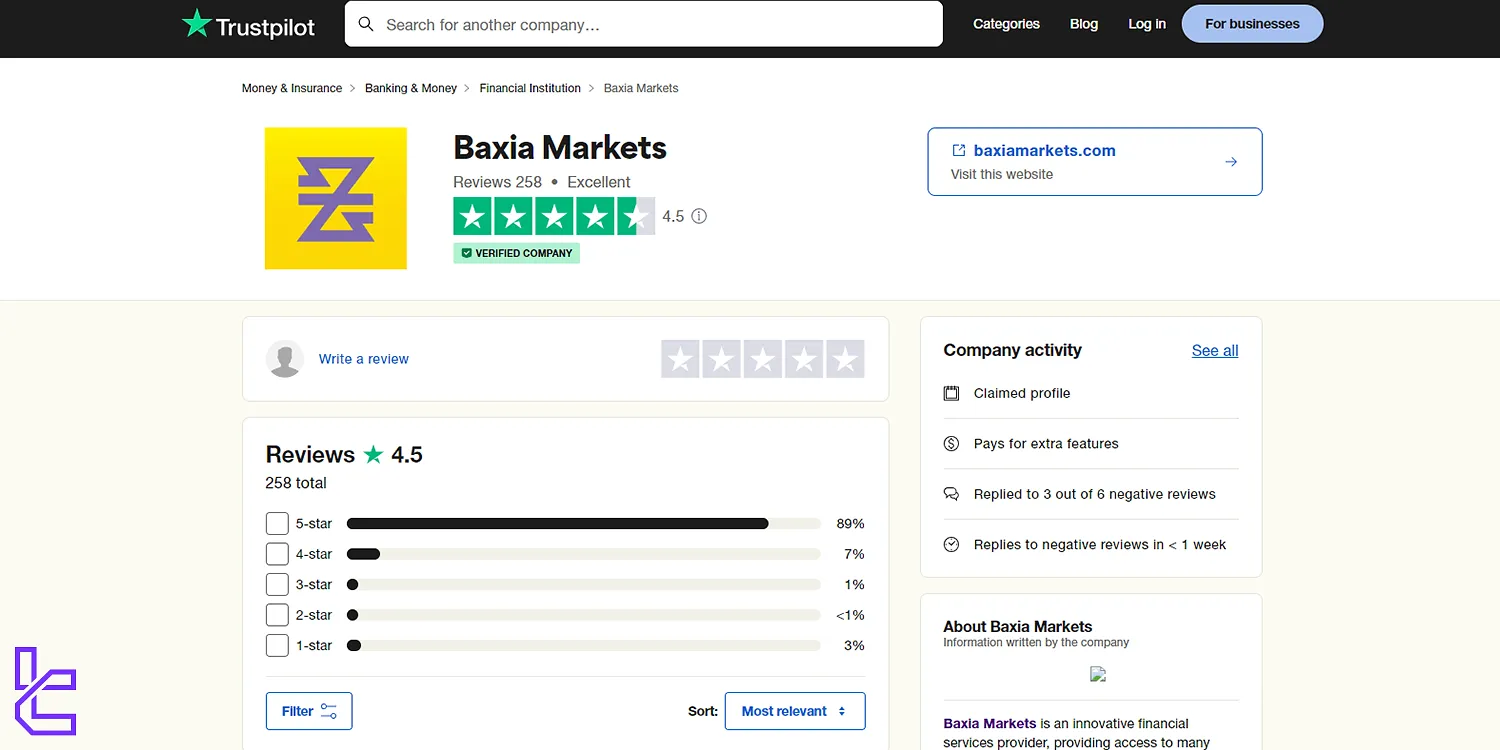Select the first star in review rating
This screenshot has height=750, width=1500.
coord(681,359)
